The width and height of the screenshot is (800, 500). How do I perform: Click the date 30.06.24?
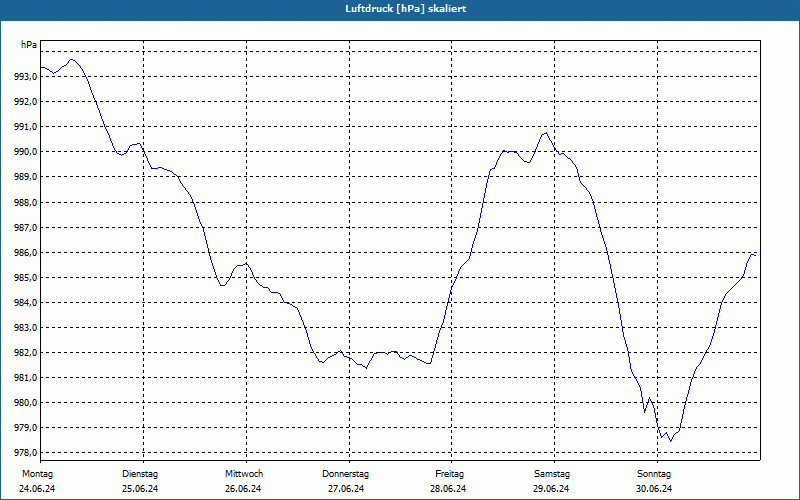pyautogui.click(x=654, y=489)
